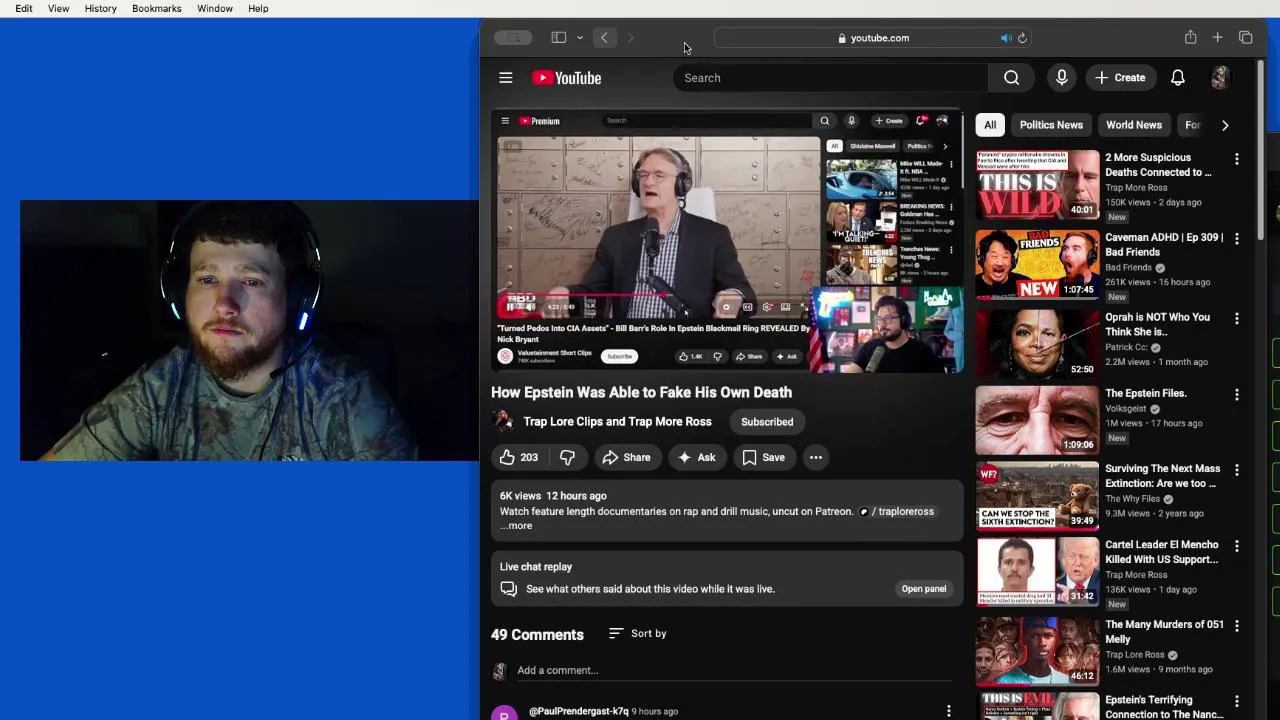Click the 49 Comments heading
This screenshot has width=1280, height=720.
point(537,635)
